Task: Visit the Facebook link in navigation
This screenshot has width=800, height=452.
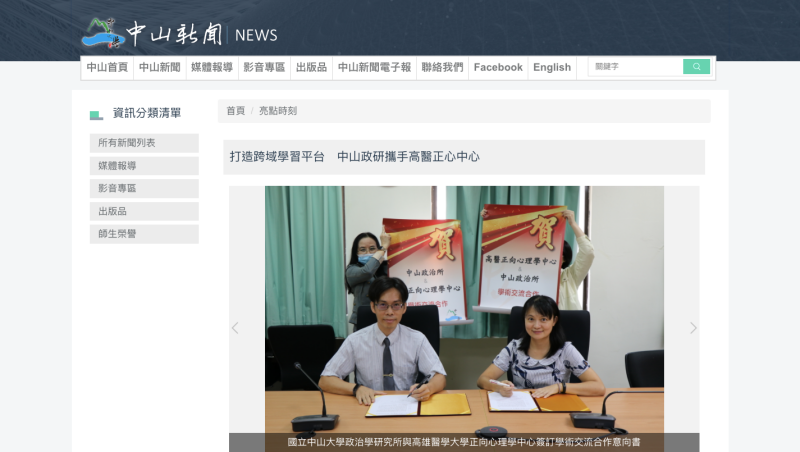Action: tap(498, 68)
